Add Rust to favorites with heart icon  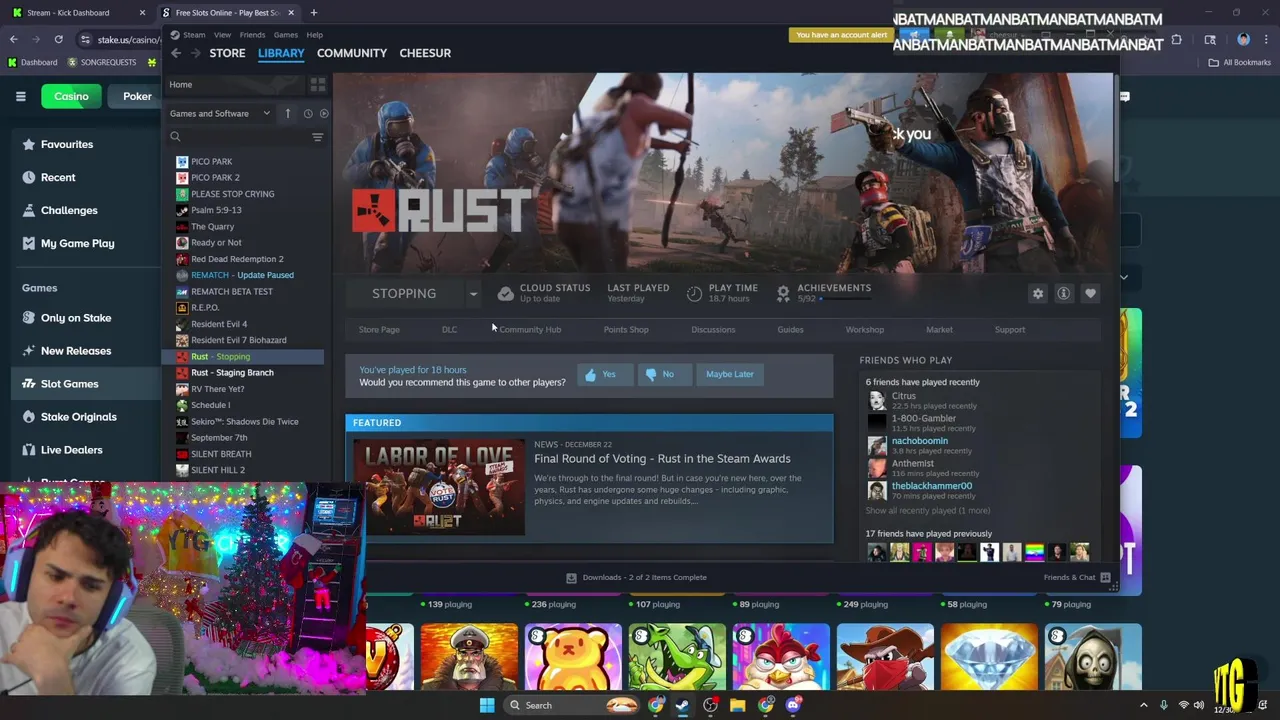pos(1090,293)
